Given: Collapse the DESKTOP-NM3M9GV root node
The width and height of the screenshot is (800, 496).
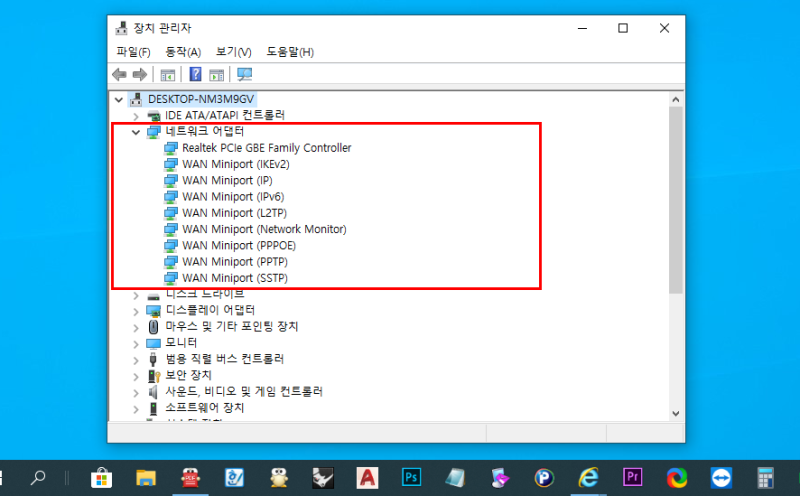Looking at the screenshot, I should [x=119, y=100].
